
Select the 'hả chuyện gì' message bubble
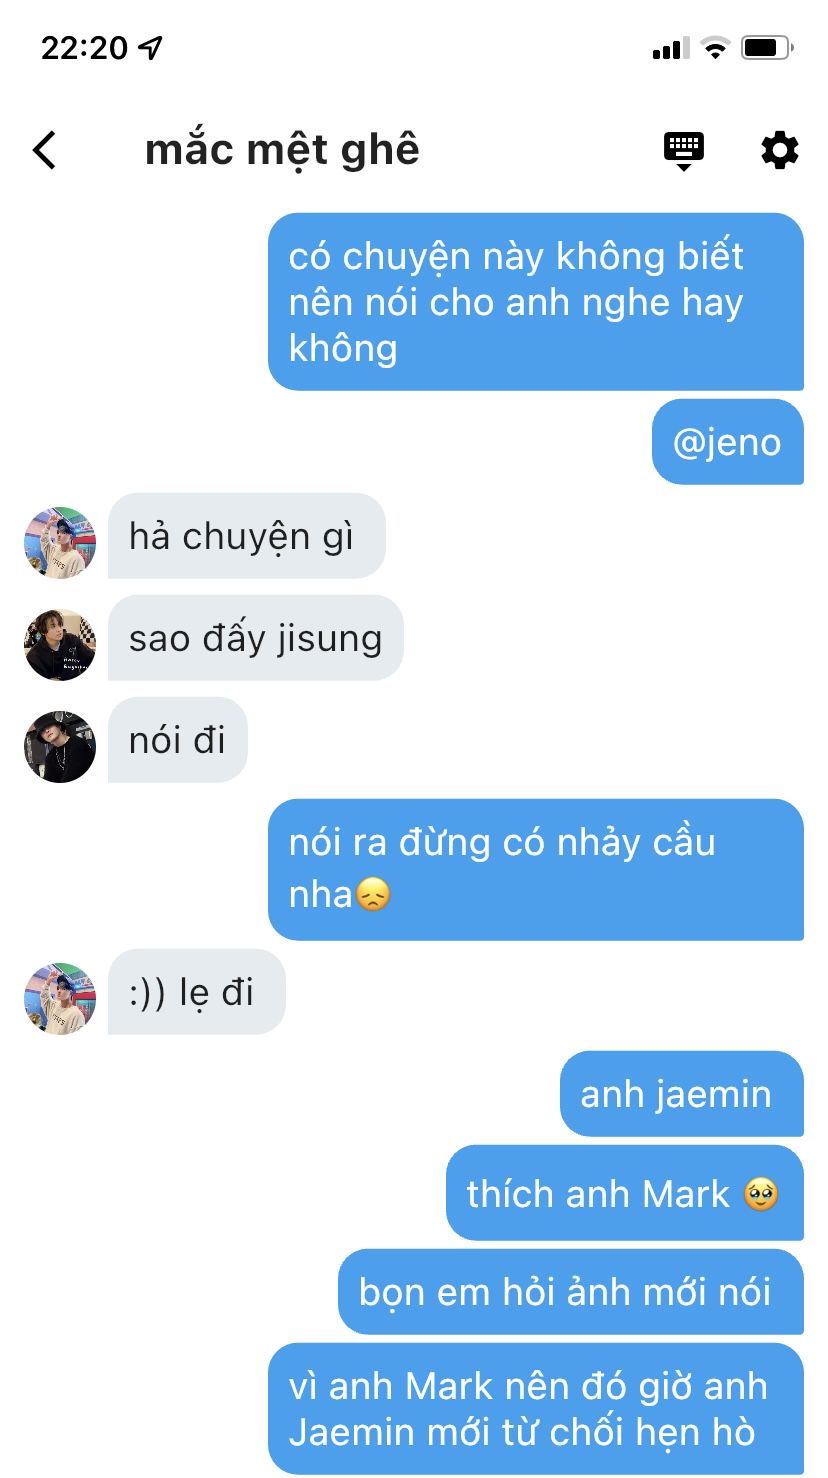246,536
